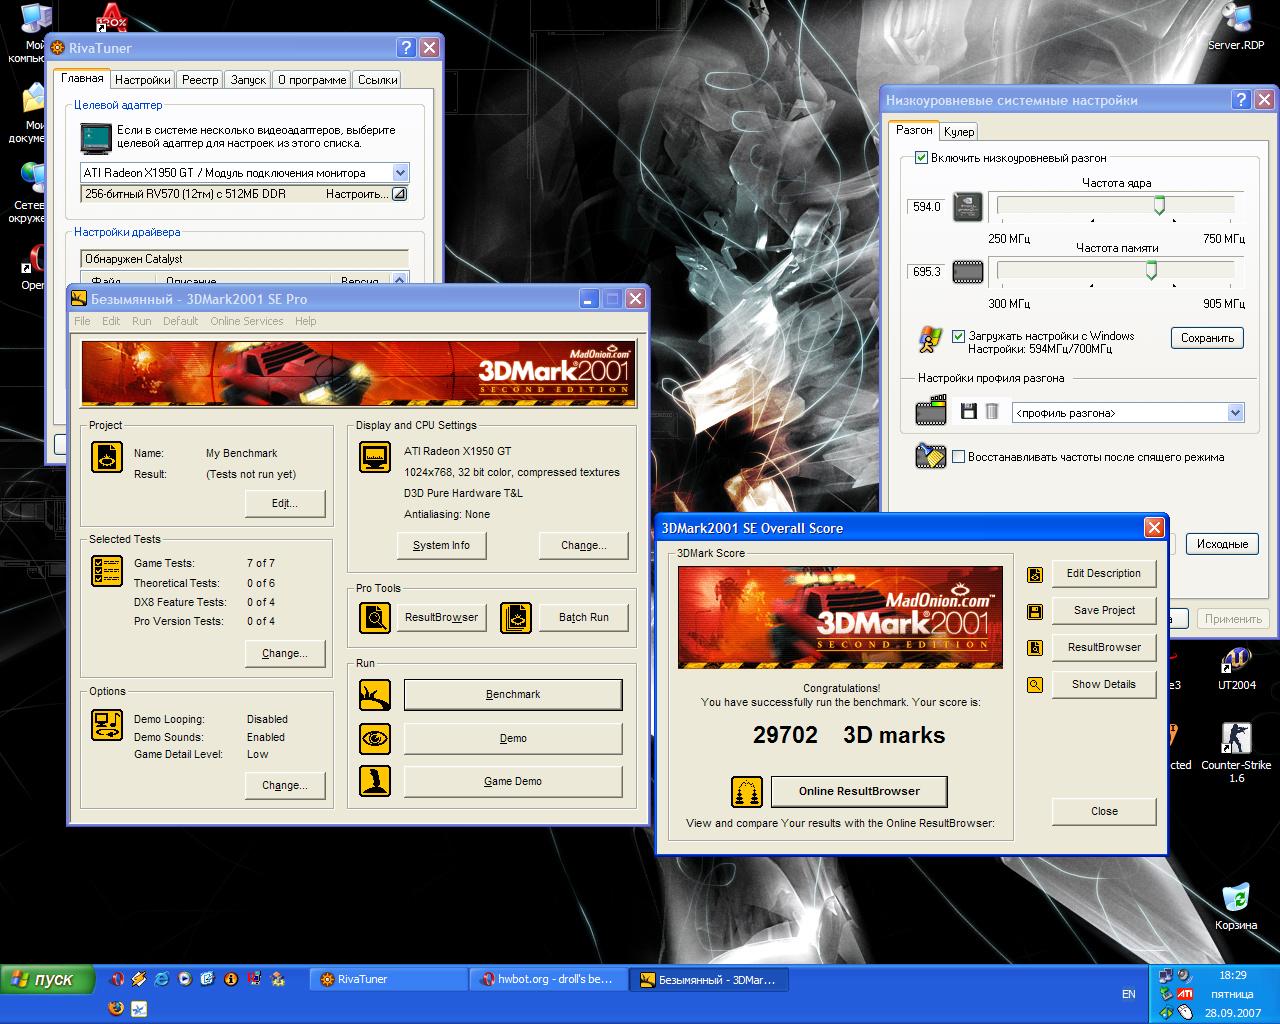Click the Edit... button under Project

tap(285, 503)
